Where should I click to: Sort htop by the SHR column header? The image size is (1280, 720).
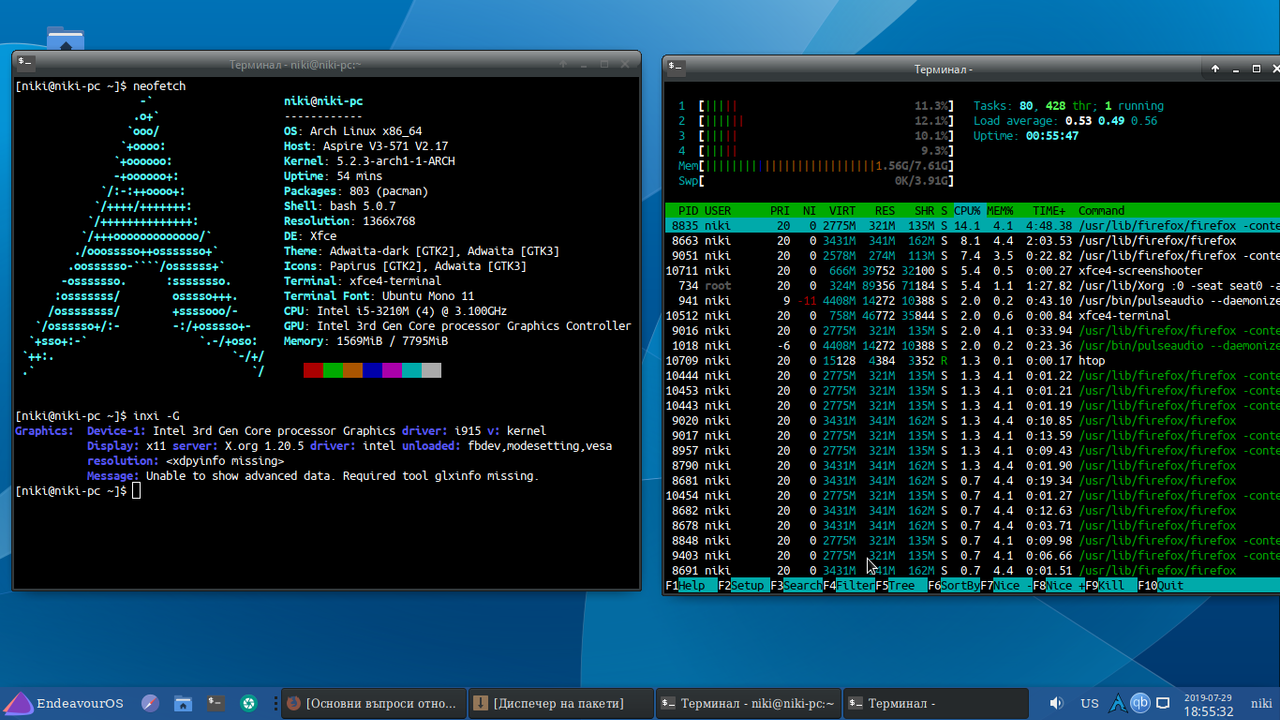924,211
